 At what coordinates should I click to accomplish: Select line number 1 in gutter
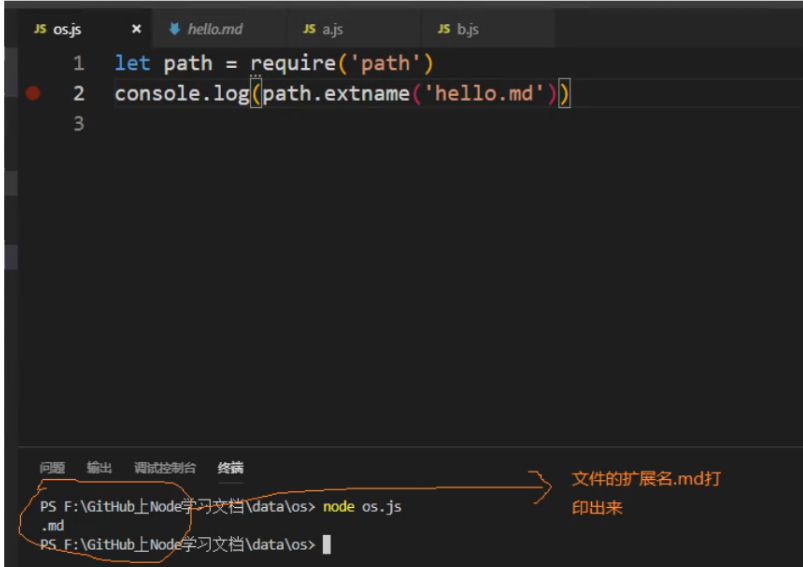(x=78, y=64)
